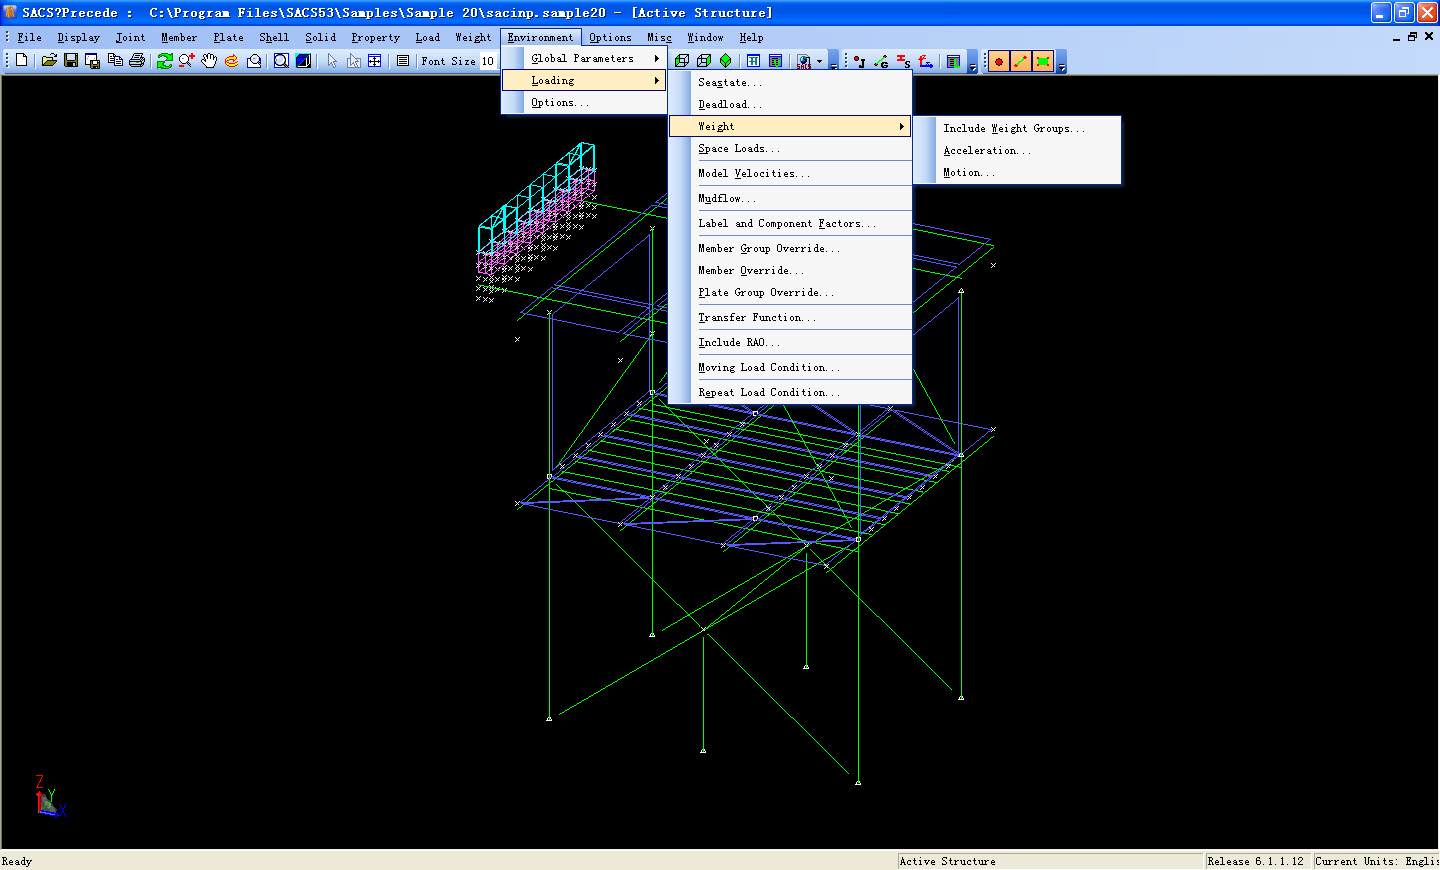Screen dimensions: 1440x870
Task: Open the Help menu
Action: (751, 37)
